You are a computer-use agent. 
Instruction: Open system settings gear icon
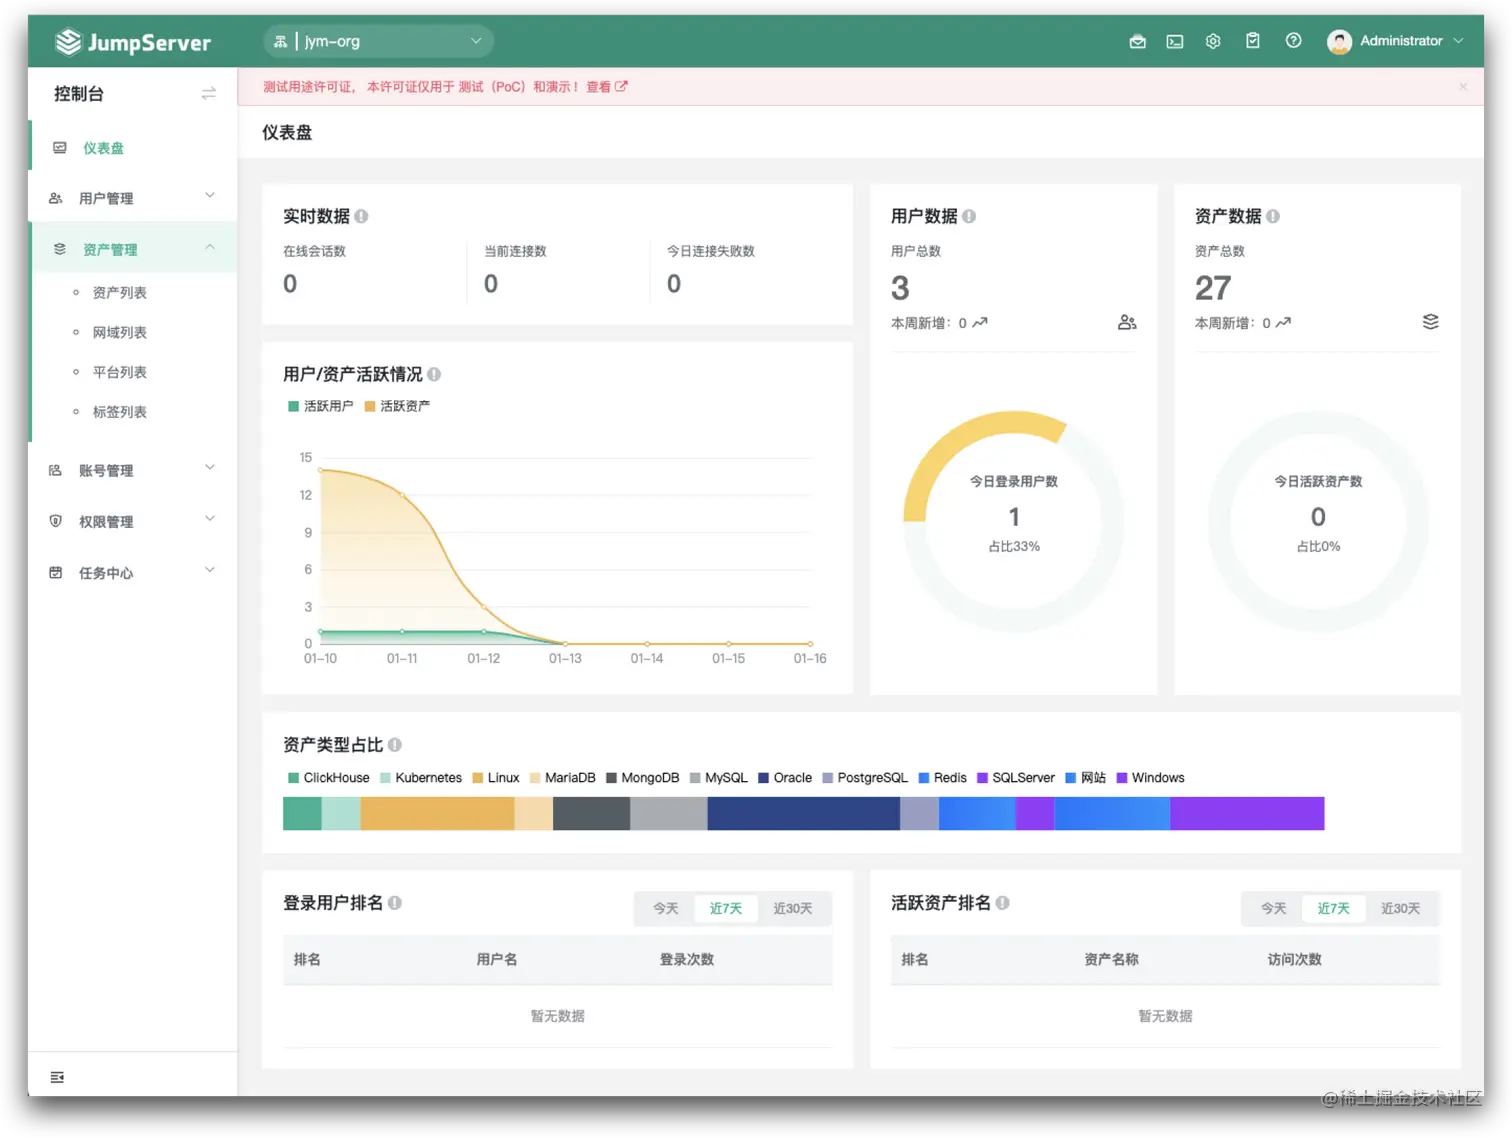pos(1213,42)
